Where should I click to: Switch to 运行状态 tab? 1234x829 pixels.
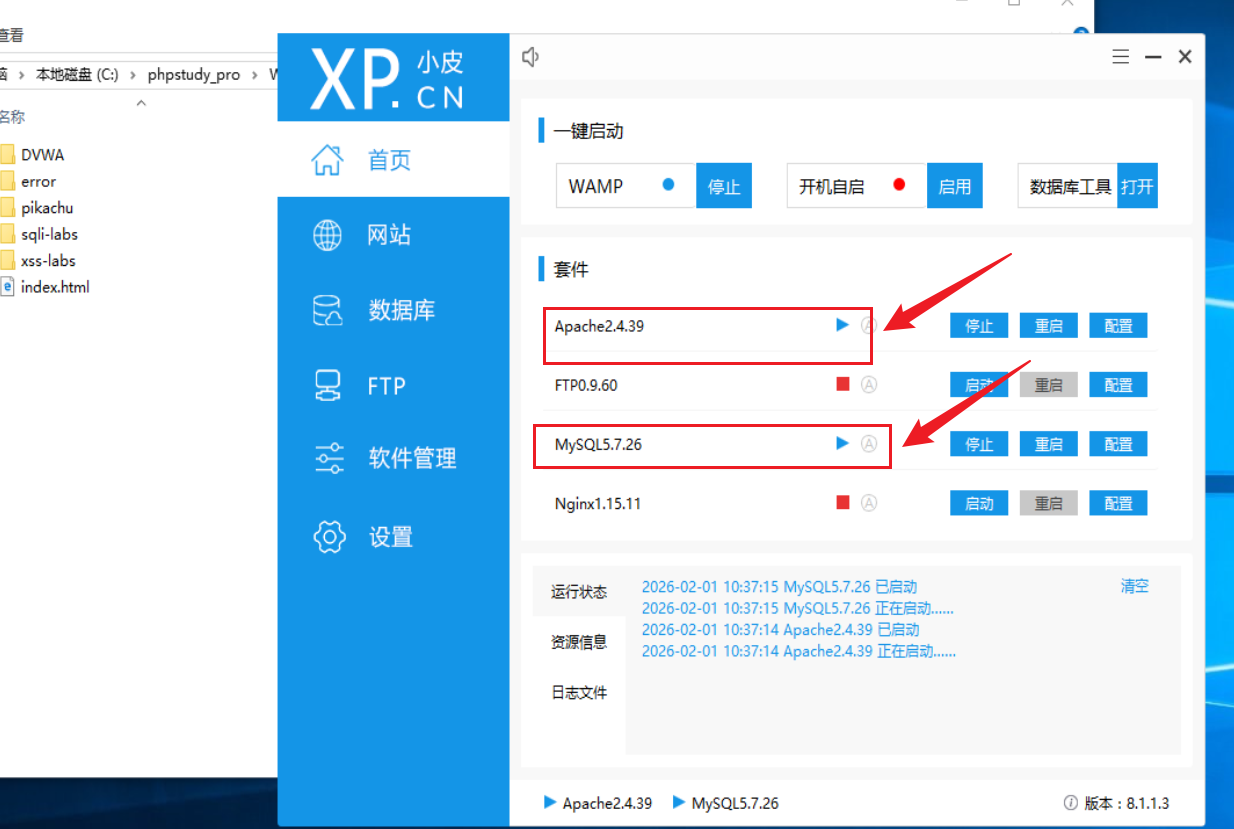click(579, 591)
